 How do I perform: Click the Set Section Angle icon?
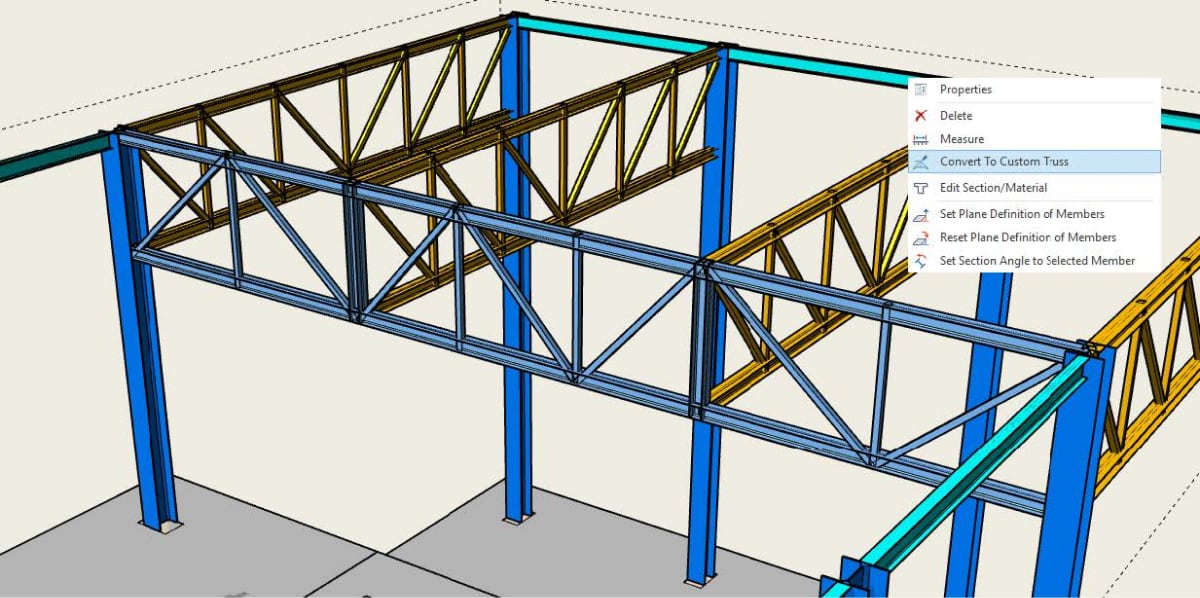[922, 261]
